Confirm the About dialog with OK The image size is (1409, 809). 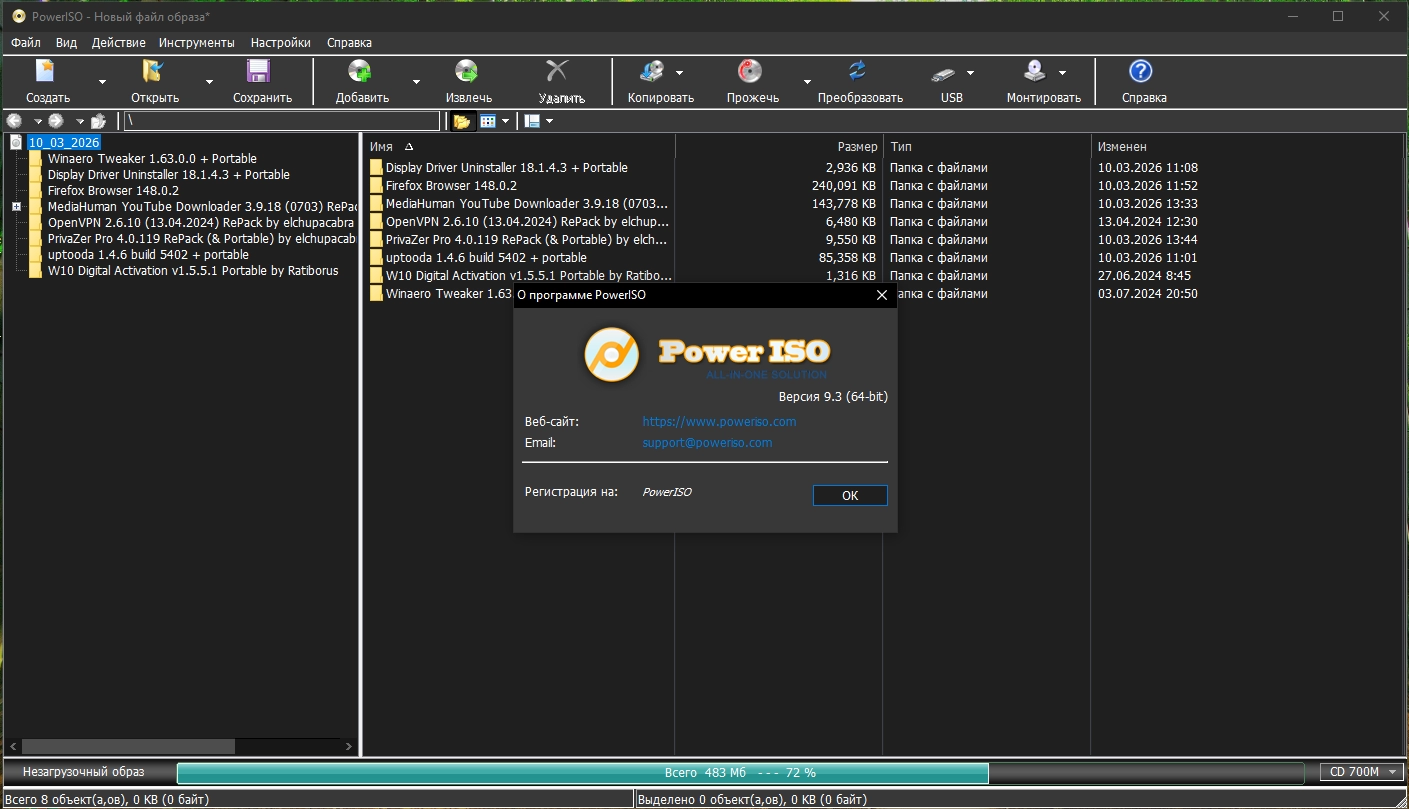point(850,495)
